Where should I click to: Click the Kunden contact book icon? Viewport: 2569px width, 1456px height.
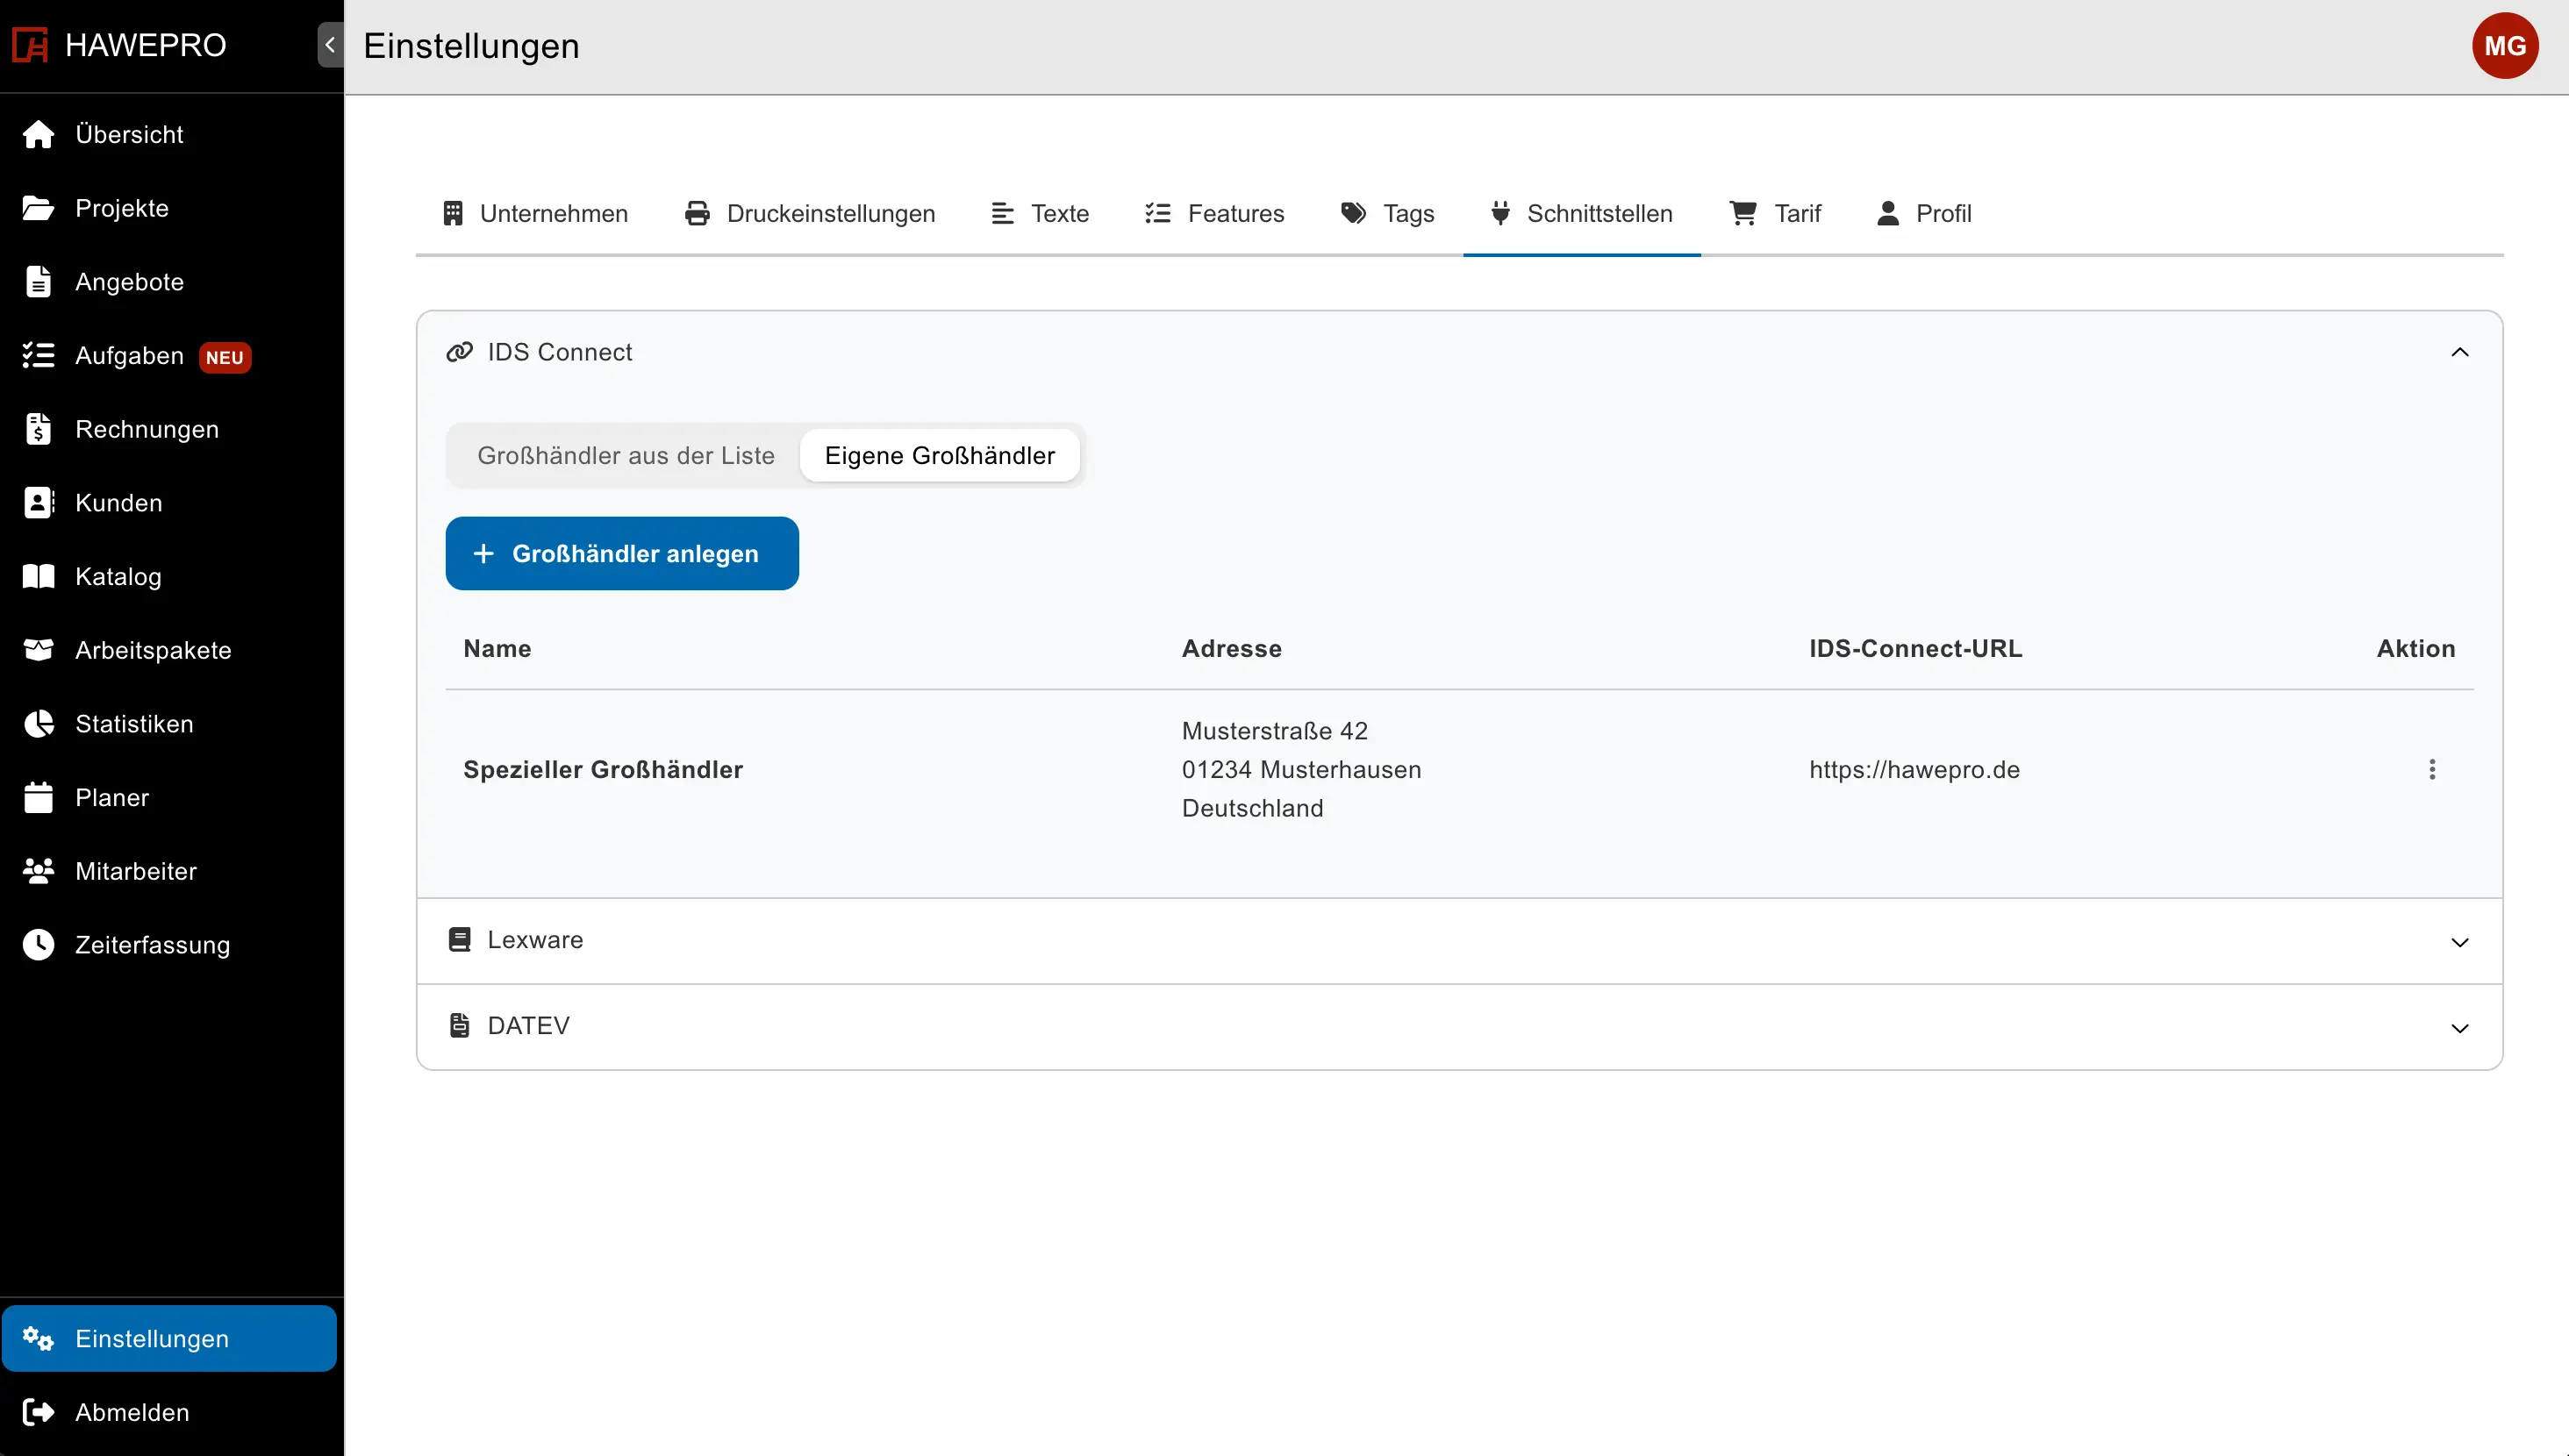38,503
